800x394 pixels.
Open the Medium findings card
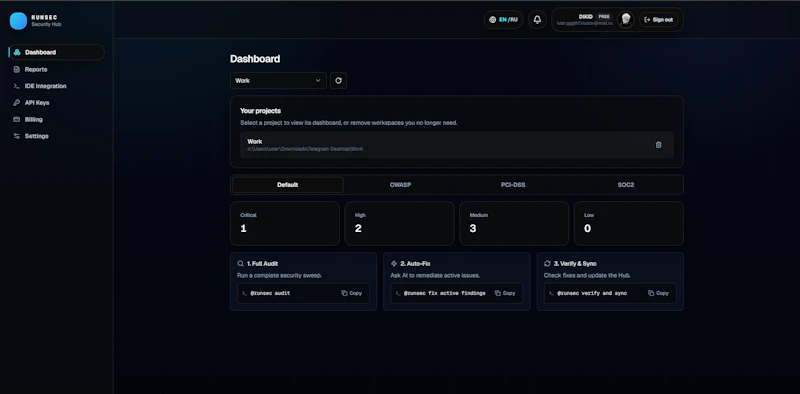coord(514,224)
